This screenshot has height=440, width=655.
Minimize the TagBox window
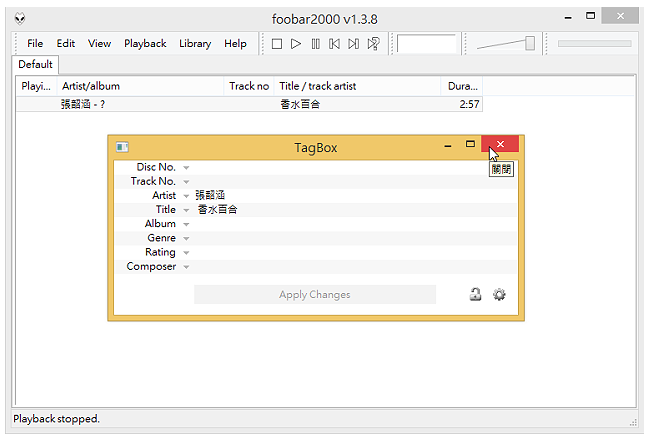(x=448, y=145)
